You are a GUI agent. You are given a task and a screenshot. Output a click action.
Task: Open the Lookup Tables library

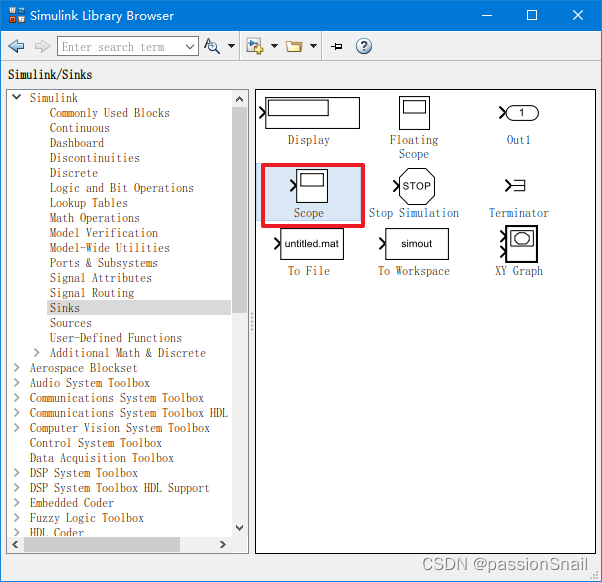89,203
